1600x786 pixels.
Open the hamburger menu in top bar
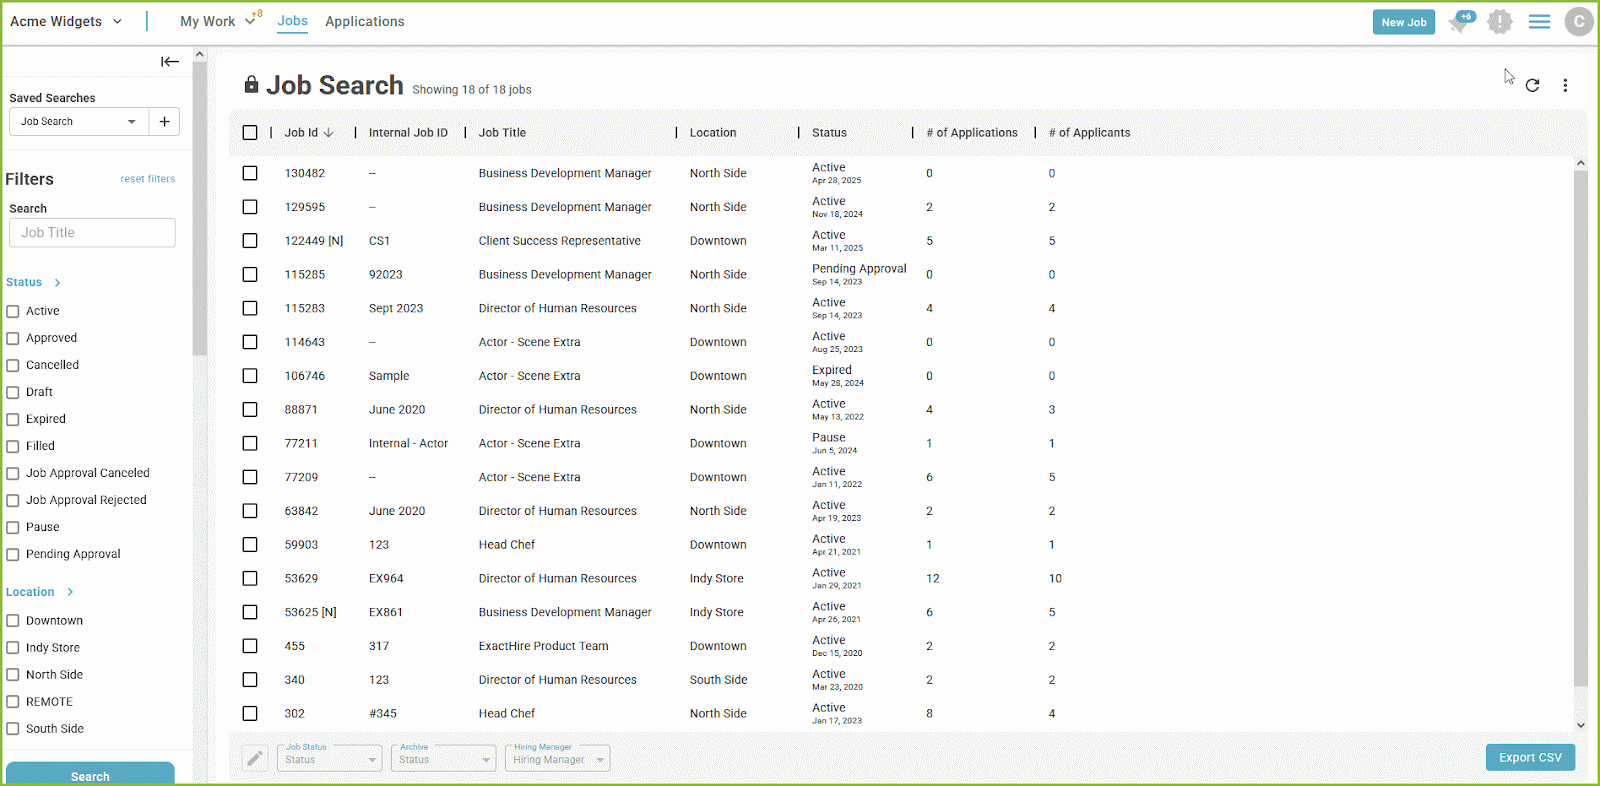click(1539, 22)
